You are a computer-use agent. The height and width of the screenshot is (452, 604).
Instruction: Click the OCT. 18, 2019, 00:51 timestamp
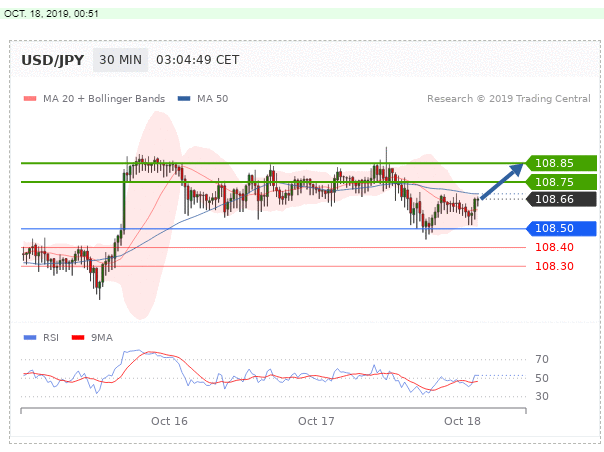pyautogui.click(x=51, y=13)
